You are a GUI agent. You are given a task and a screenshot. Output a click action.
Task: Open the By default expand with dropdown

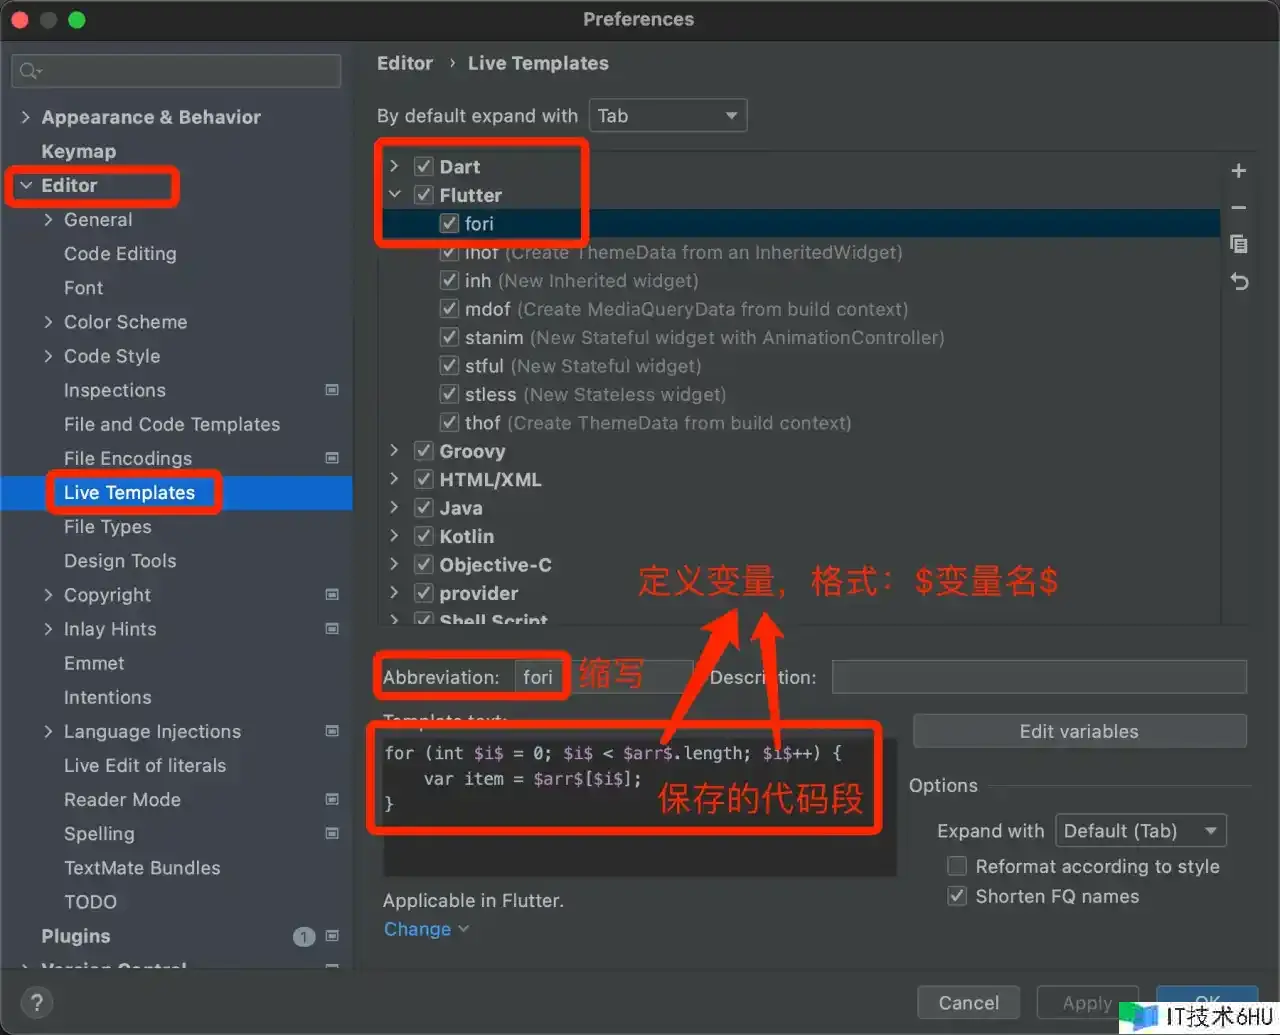668,116
